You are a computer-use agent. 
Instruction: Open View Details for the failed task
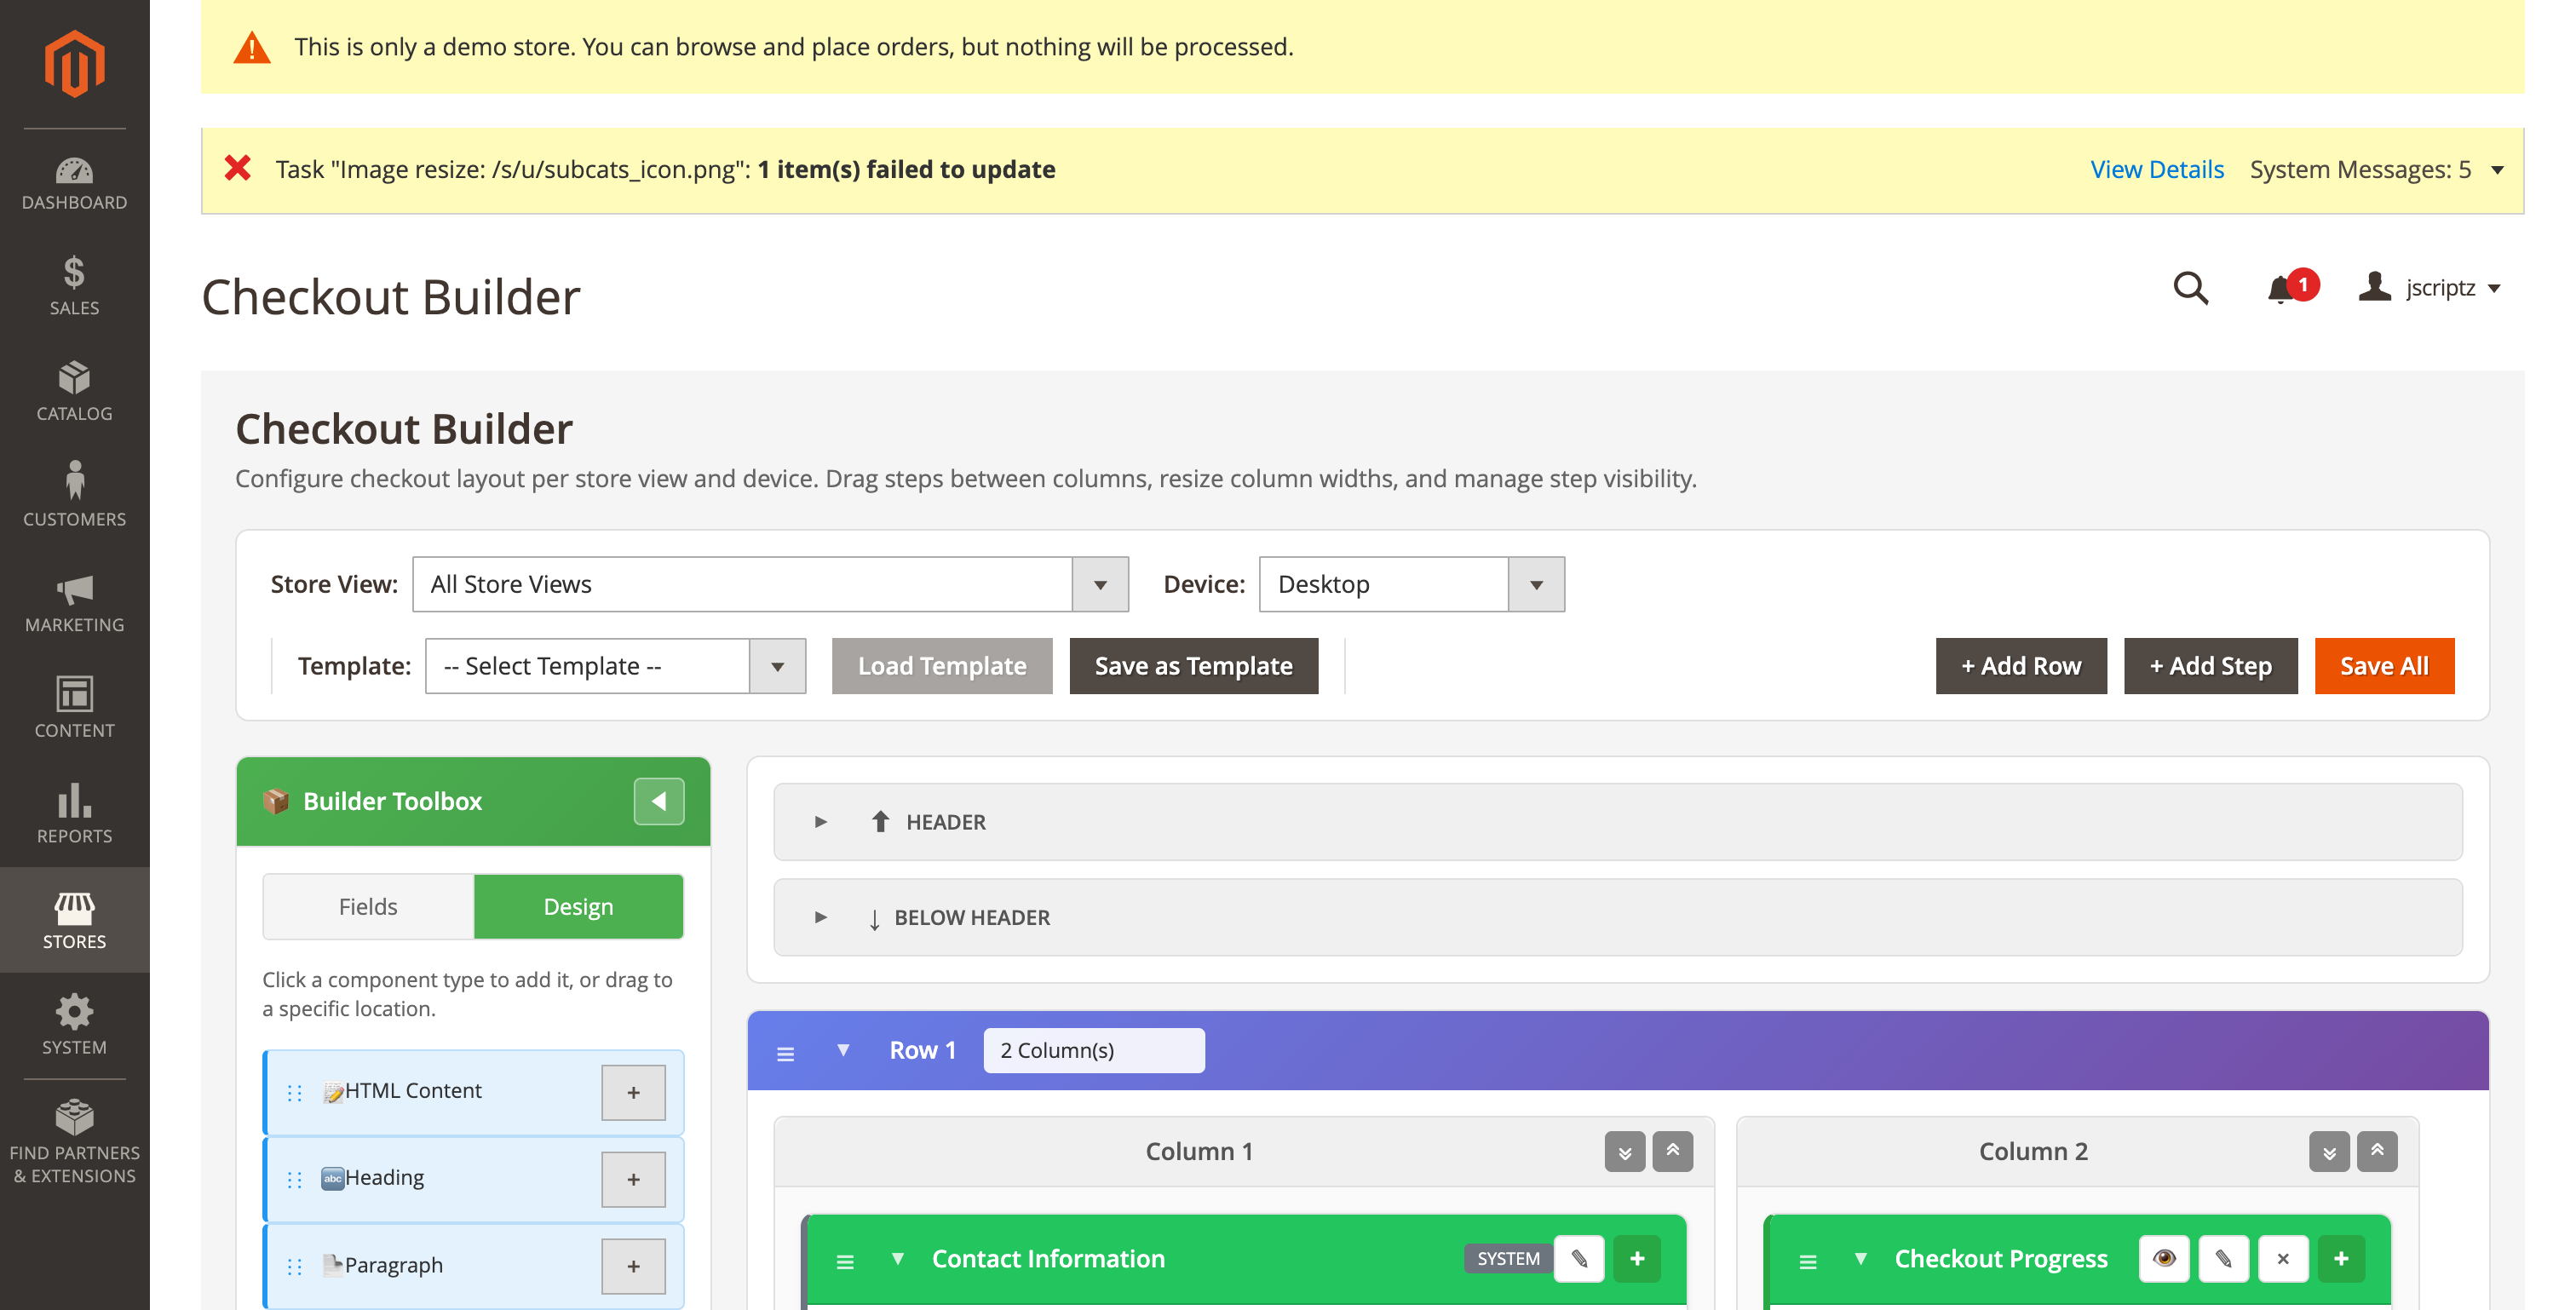tap(2156, 169)
